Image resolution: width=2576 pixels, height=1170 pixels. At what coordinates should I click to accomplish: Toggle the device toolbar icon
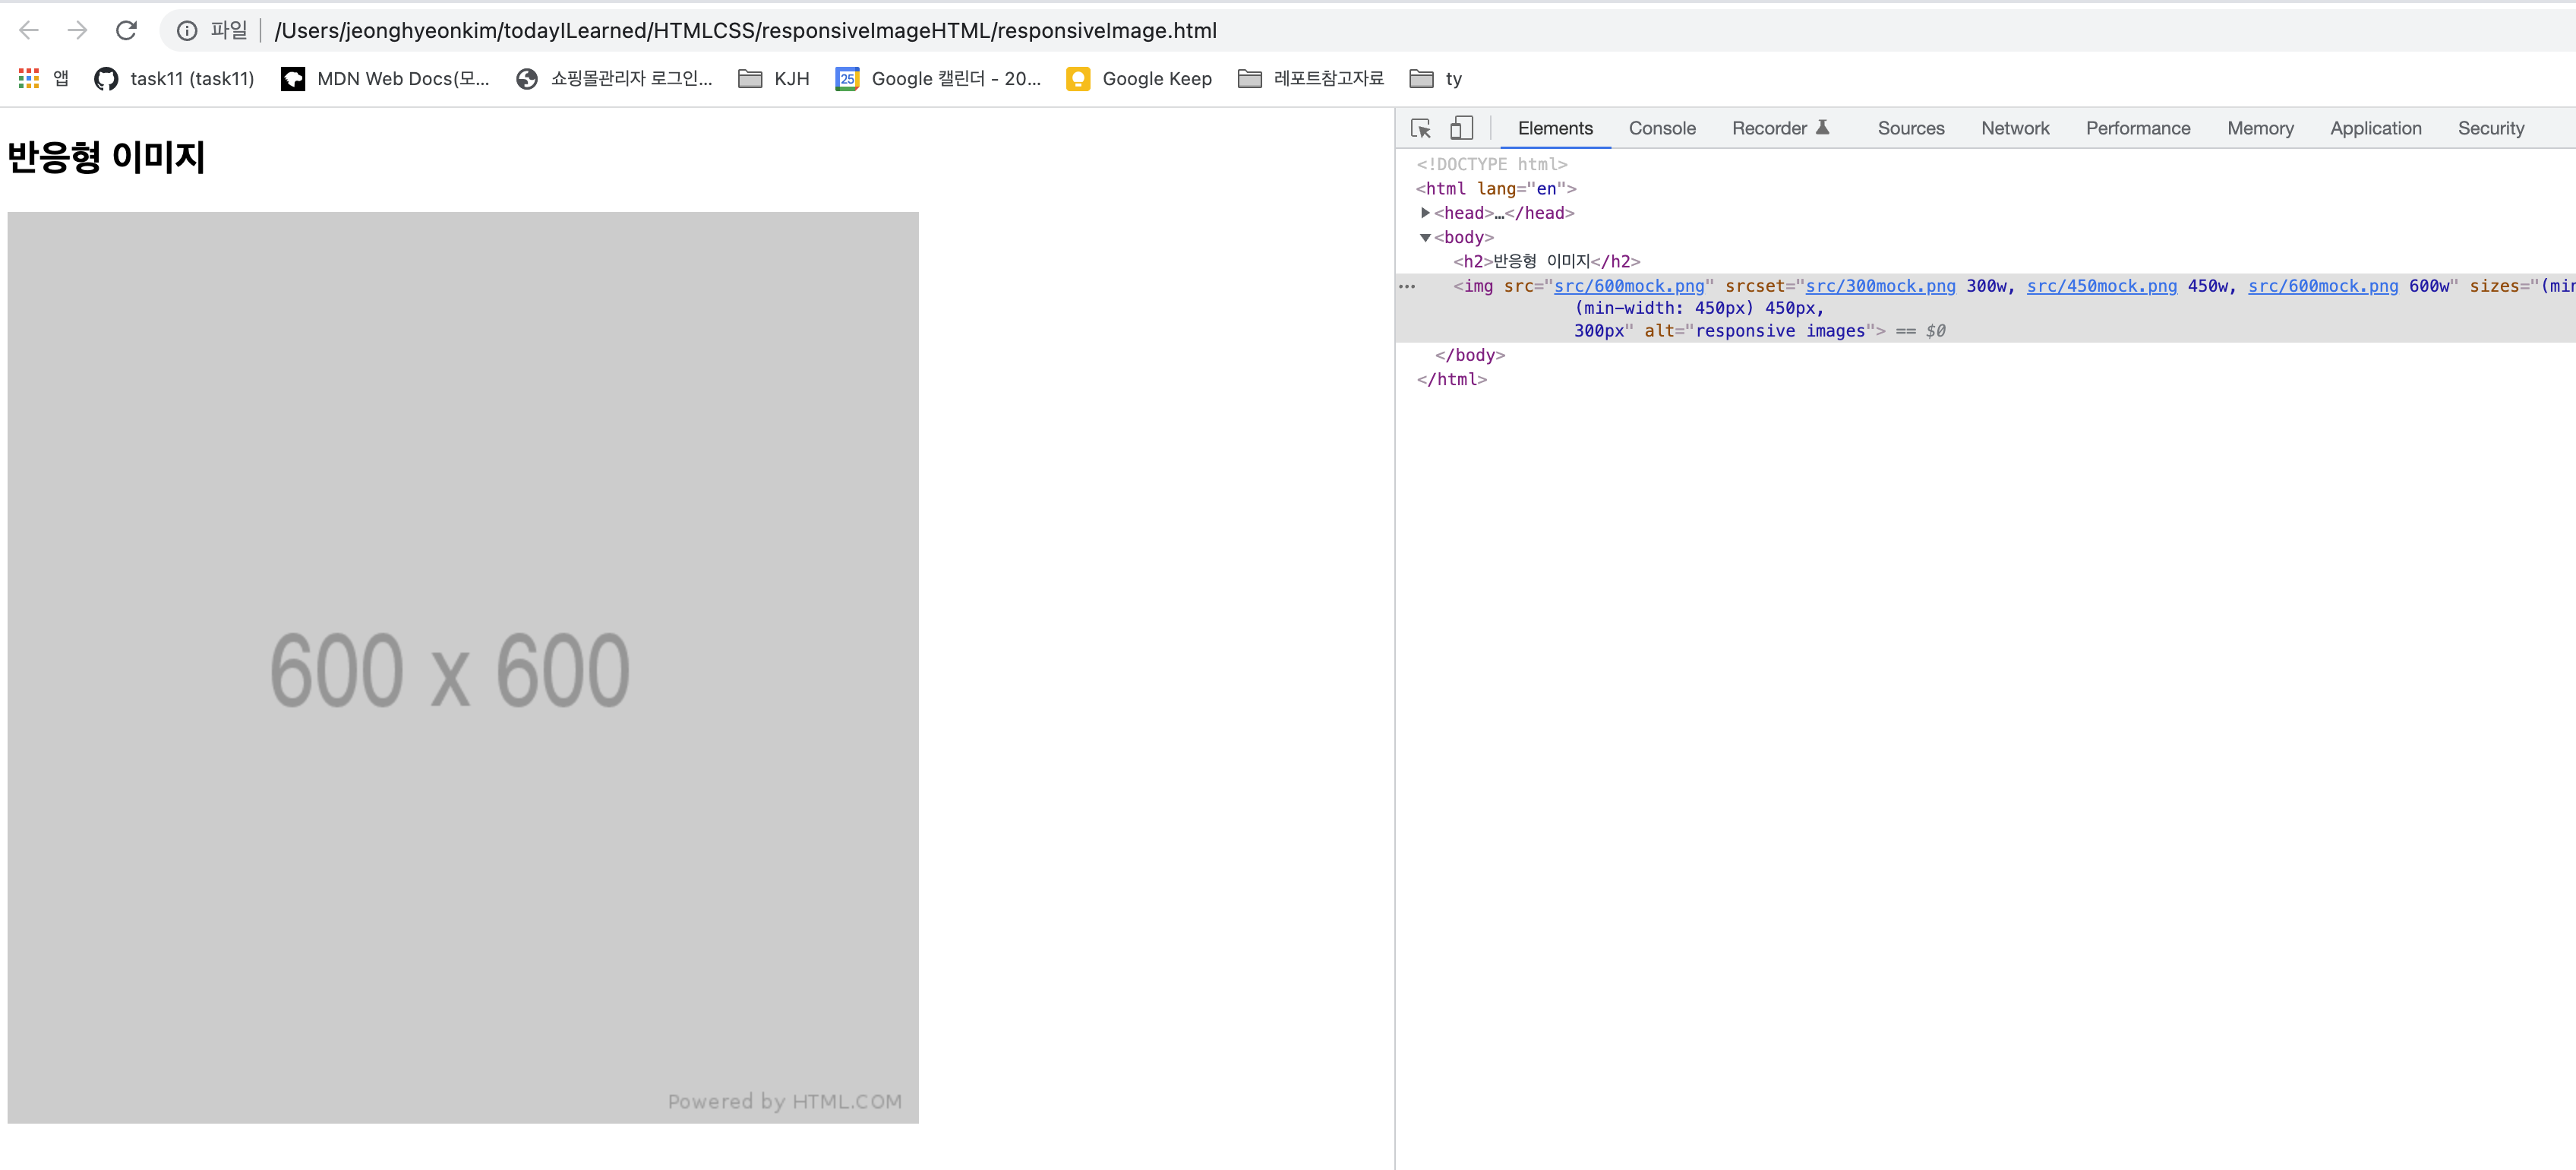click(x=1461, y=128)
